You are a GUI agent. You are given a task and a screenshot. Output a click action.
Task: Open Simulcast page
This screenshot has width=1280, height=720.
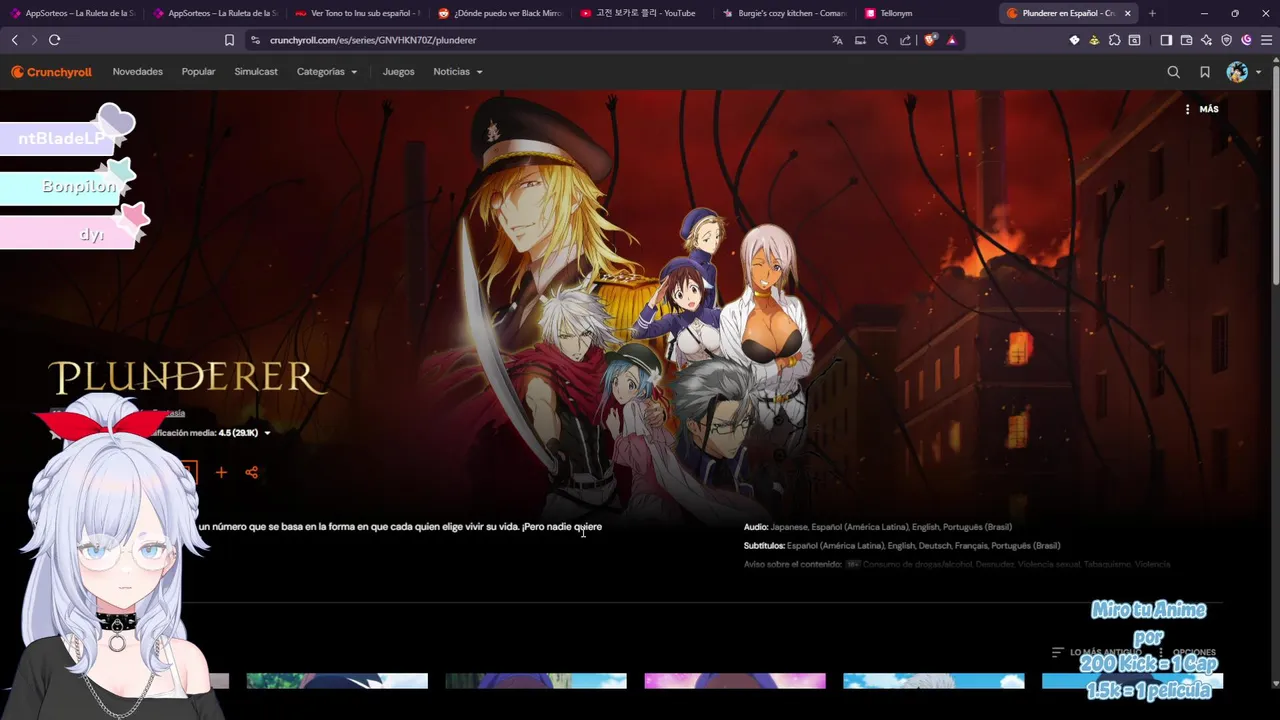[x=256, y=72]
